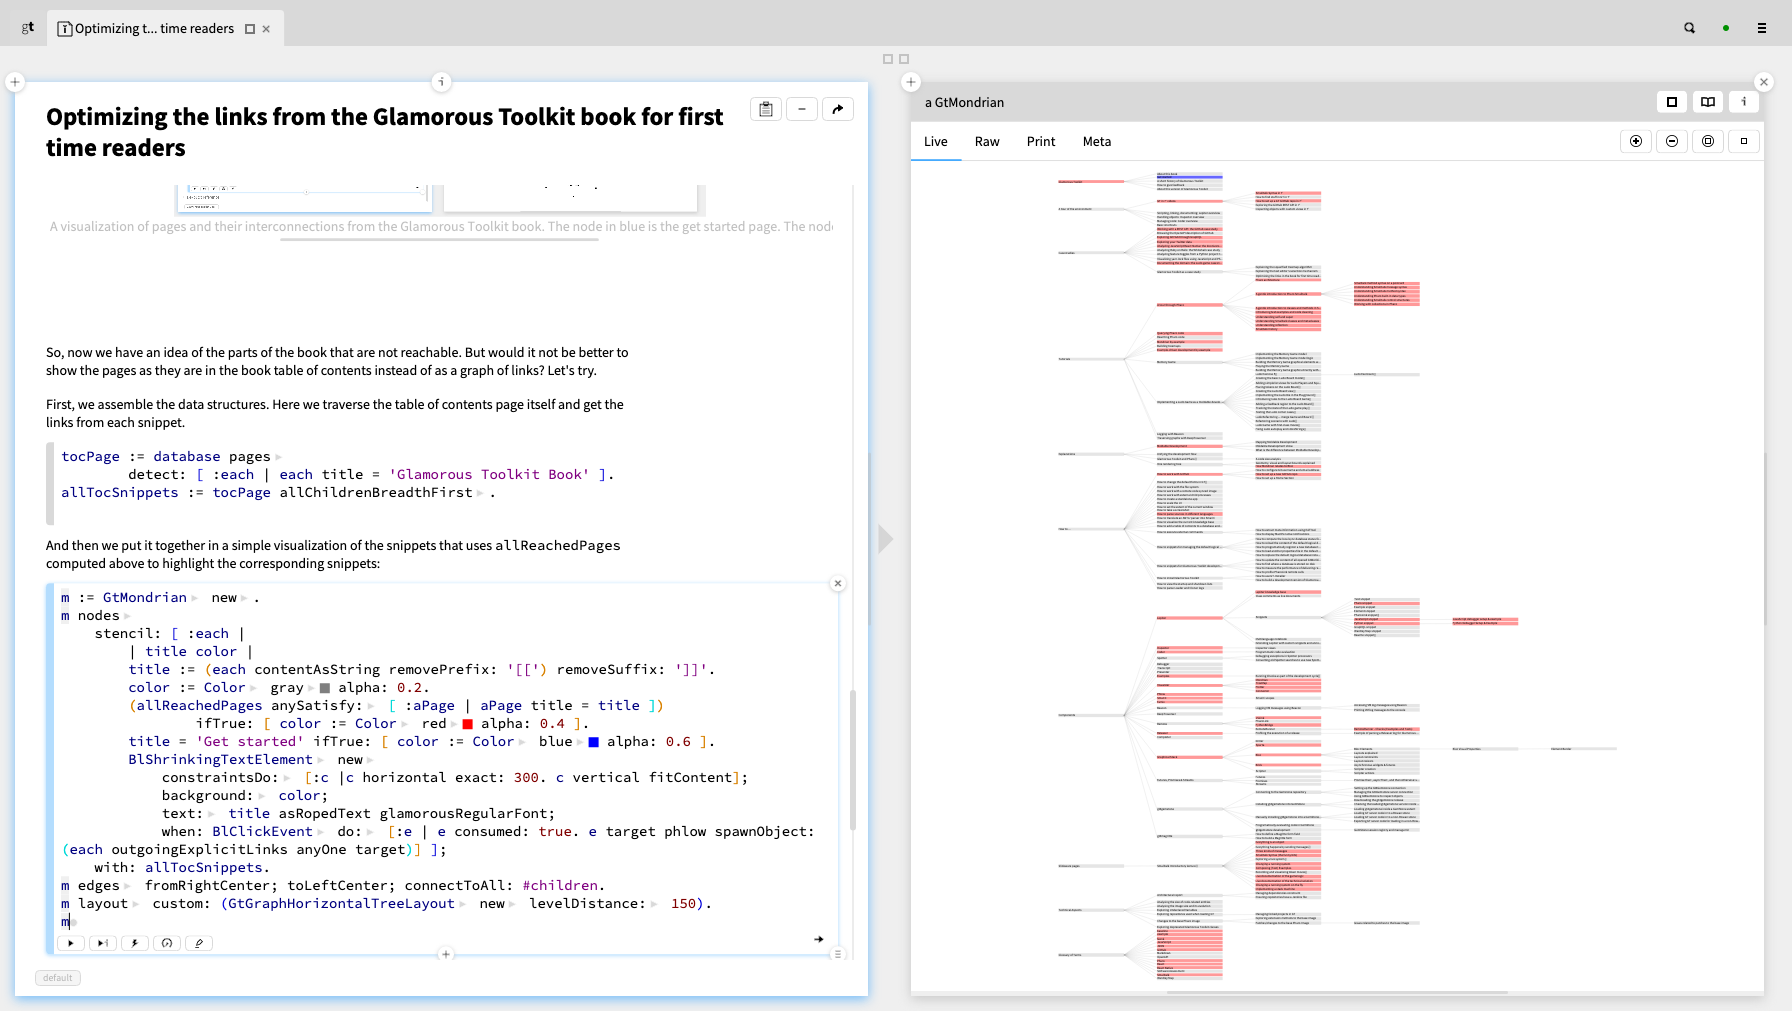Image resolution: width=1792 pixels, height=1011 pixels.
Task: Click the right arrow in snippet footer
Action: tap(819, 939)
